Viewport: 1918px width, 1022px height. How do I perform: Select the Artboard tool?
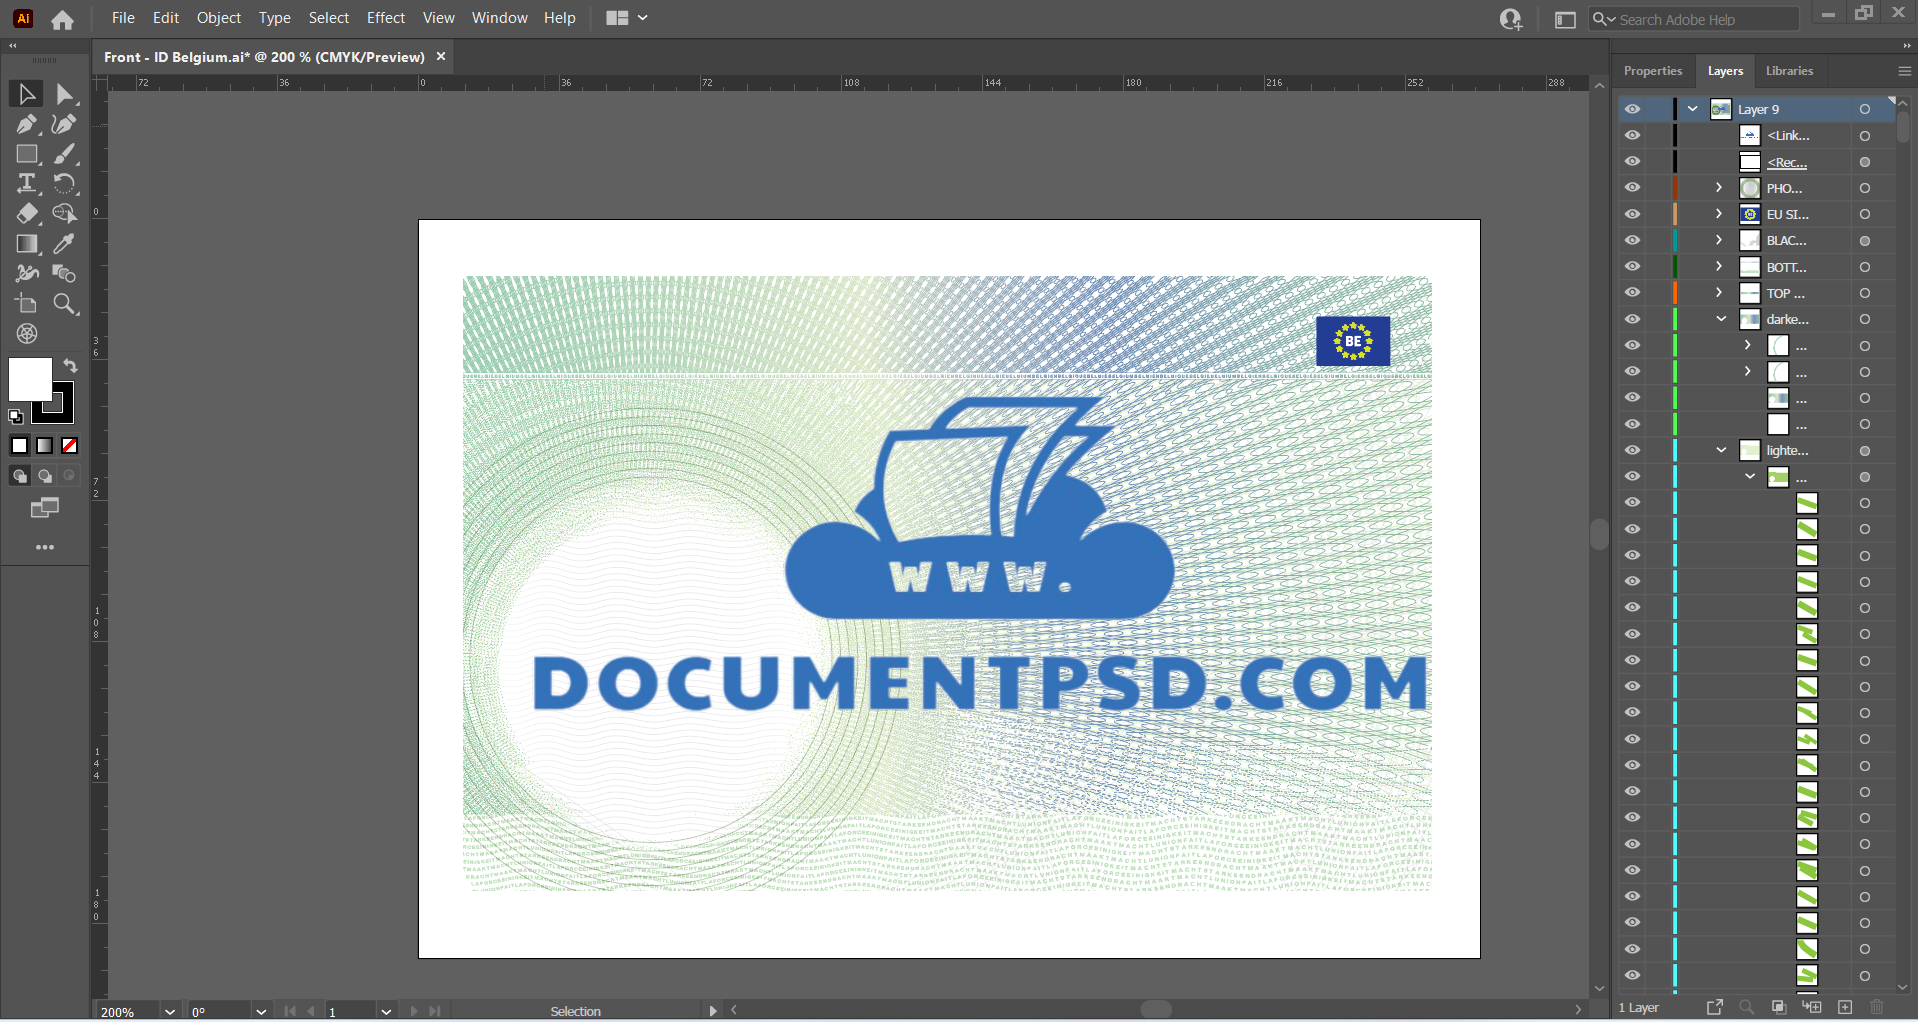(27, 304)
